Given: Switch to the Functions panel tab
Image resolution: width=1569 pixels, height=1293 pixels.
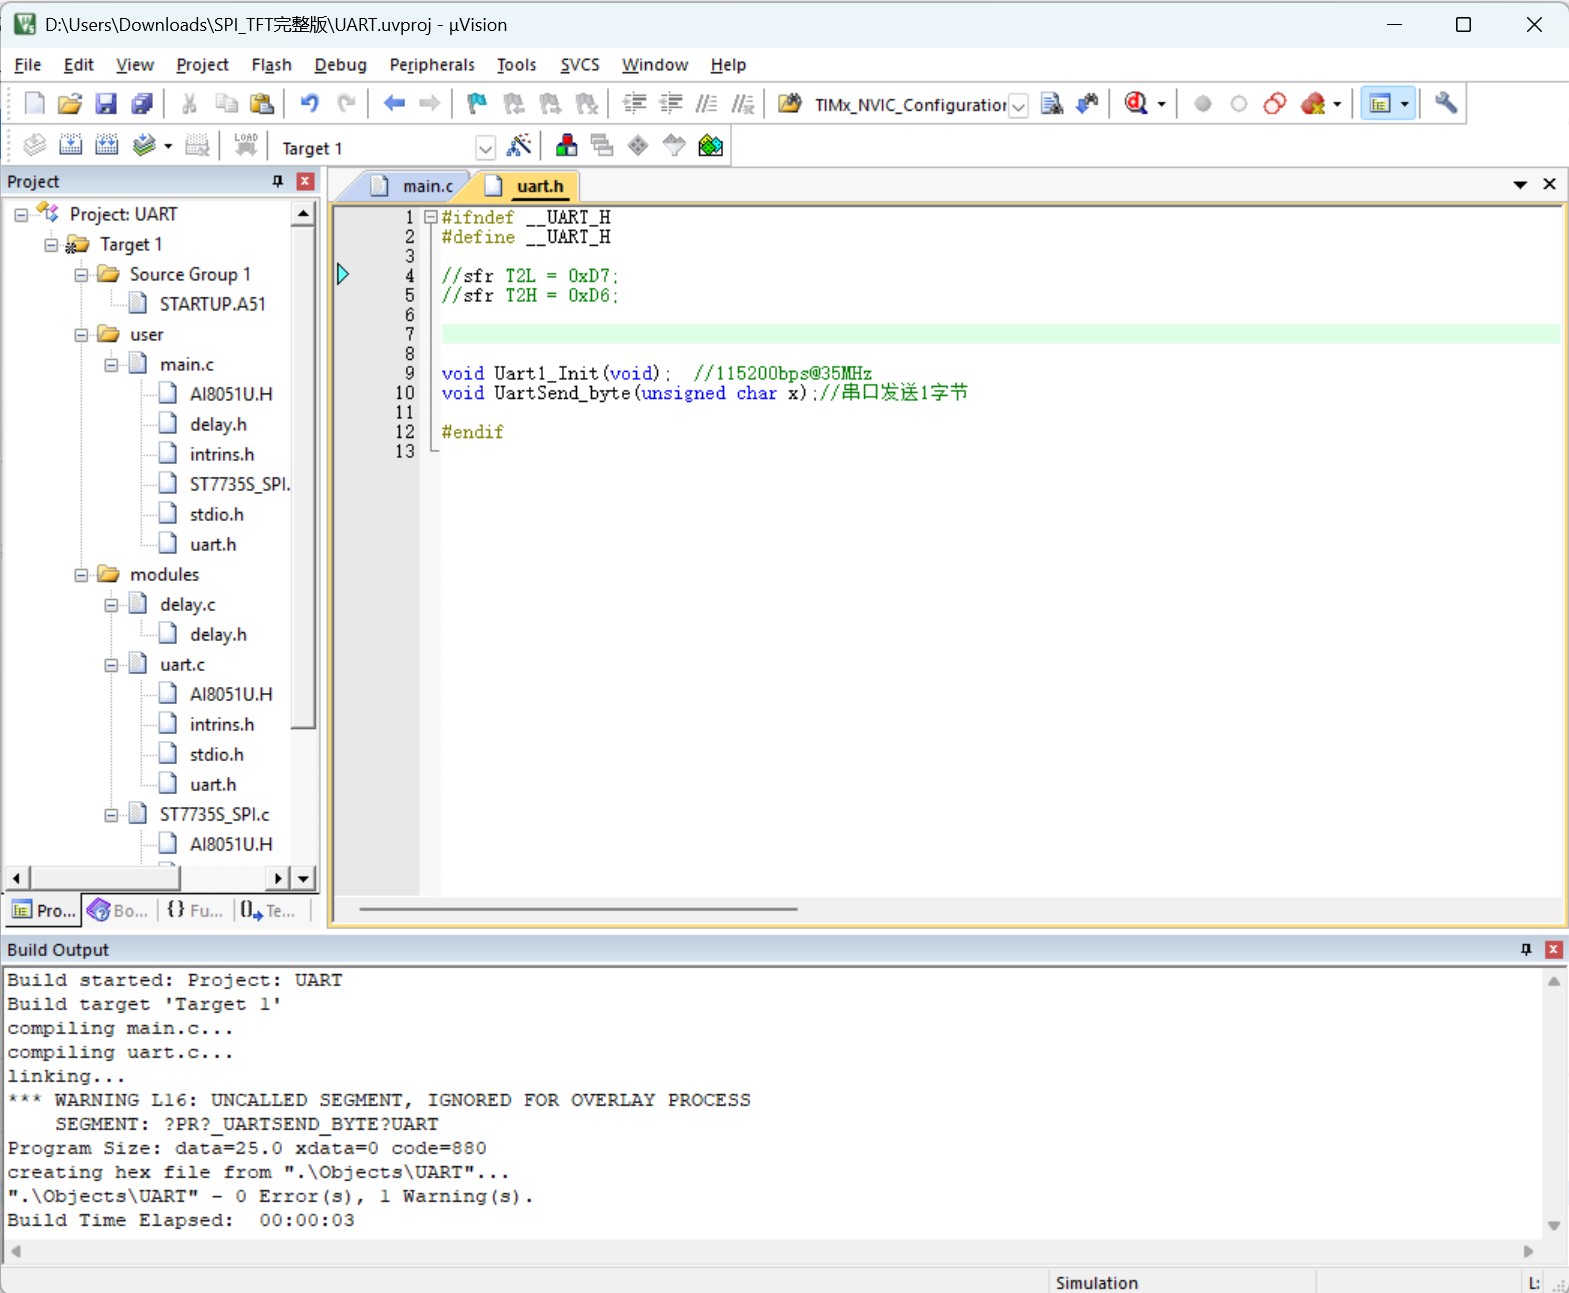Looking at the screenshot, I should (195, 910).
